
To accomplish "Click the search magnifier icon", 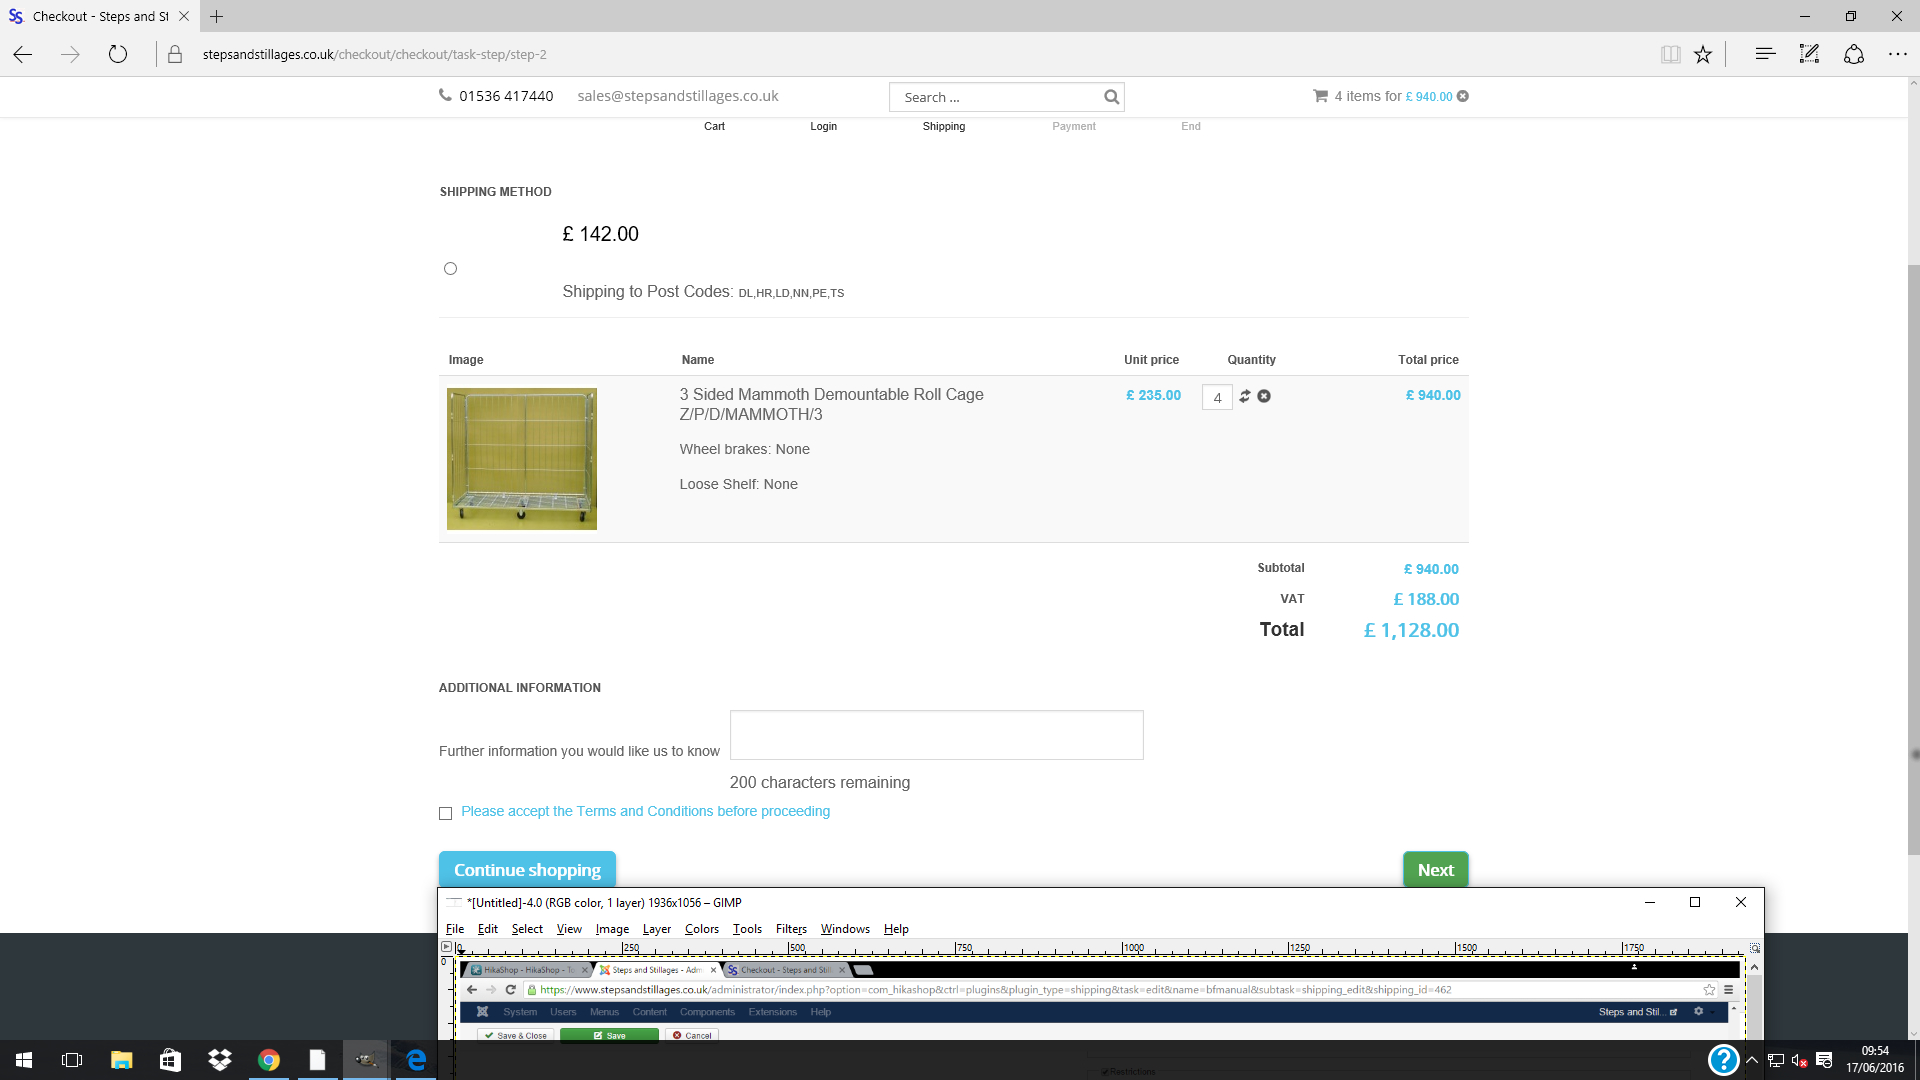I will [1111, 97].
